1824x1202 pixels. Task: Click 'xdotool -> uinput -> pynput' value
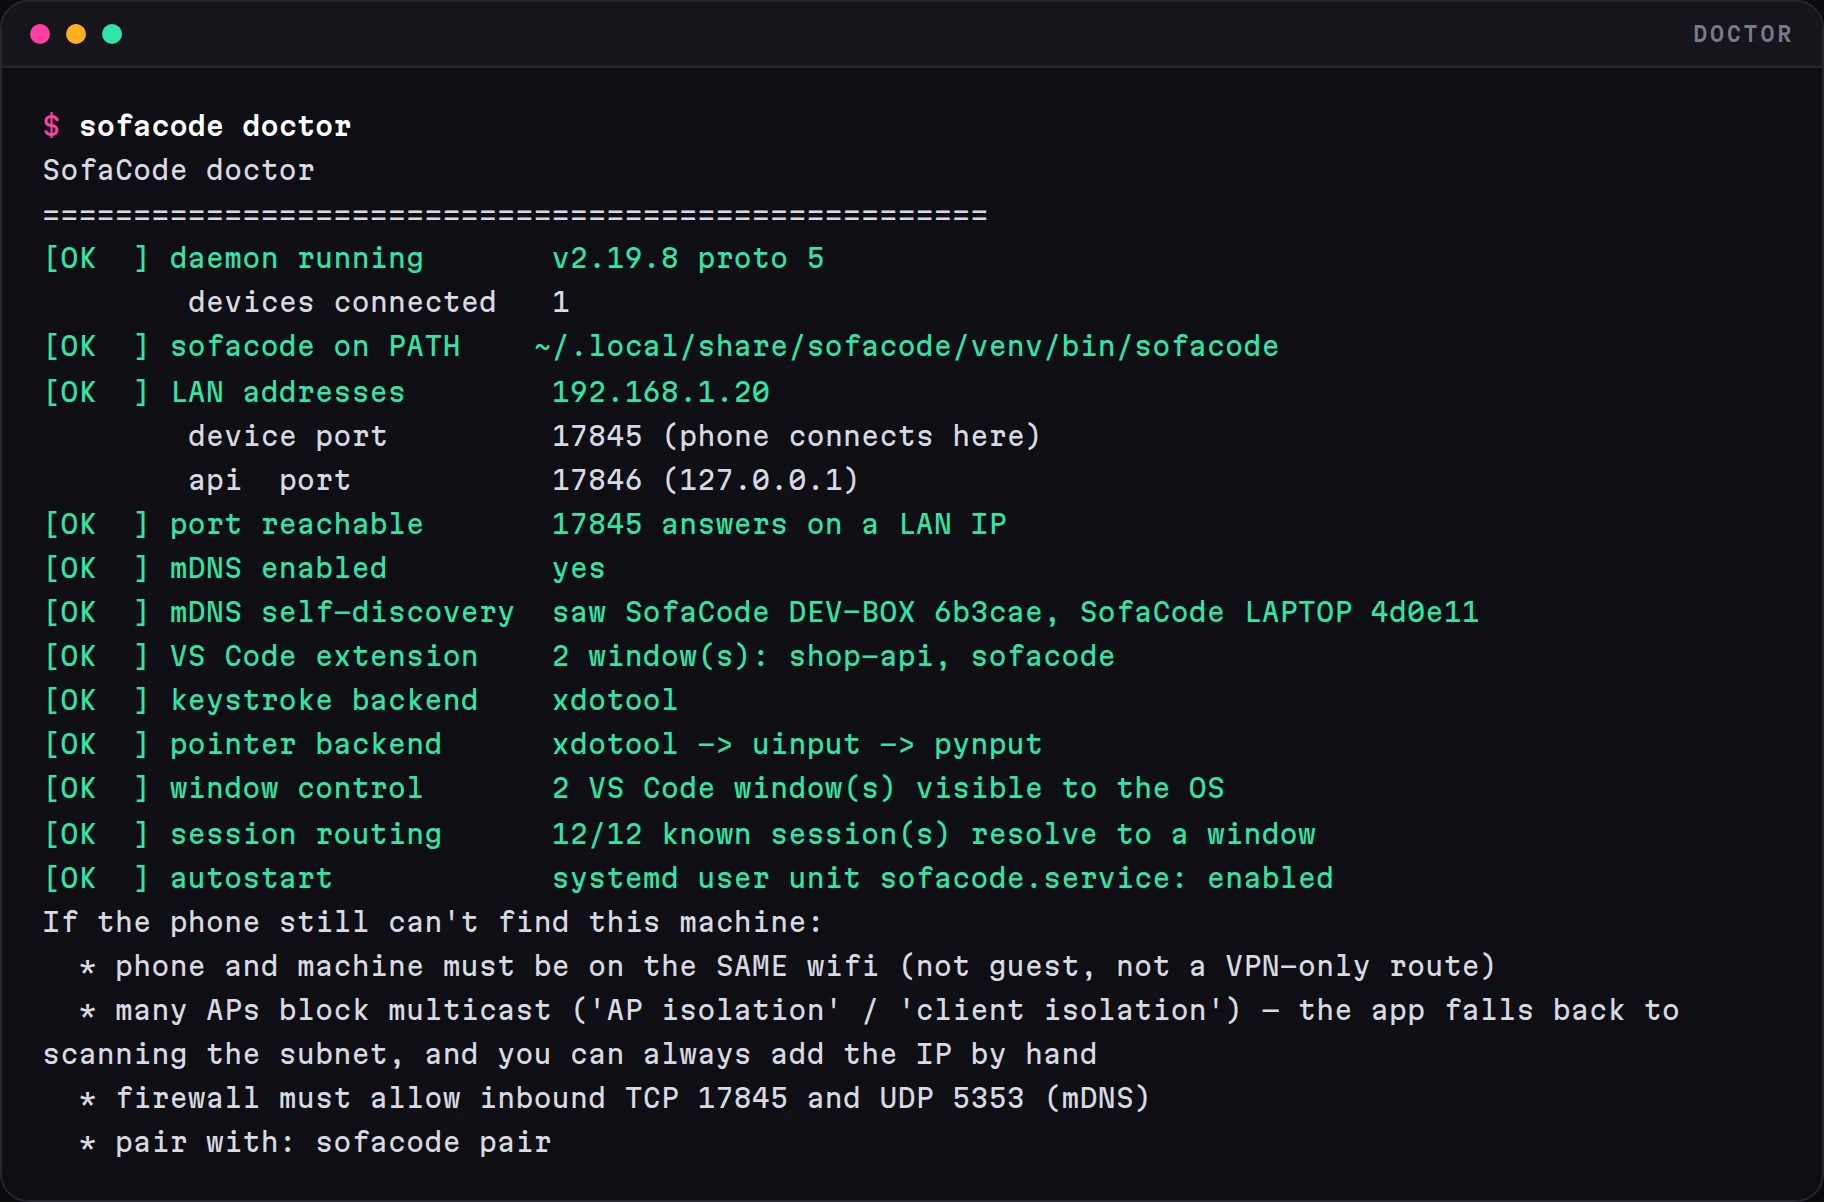click(x=797, y=744)
